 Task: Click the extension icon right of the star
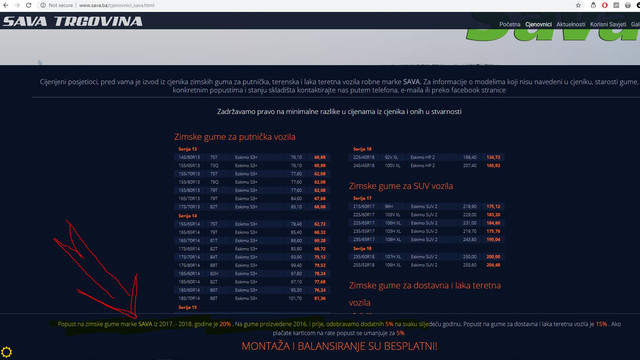[x=593, y=5]
